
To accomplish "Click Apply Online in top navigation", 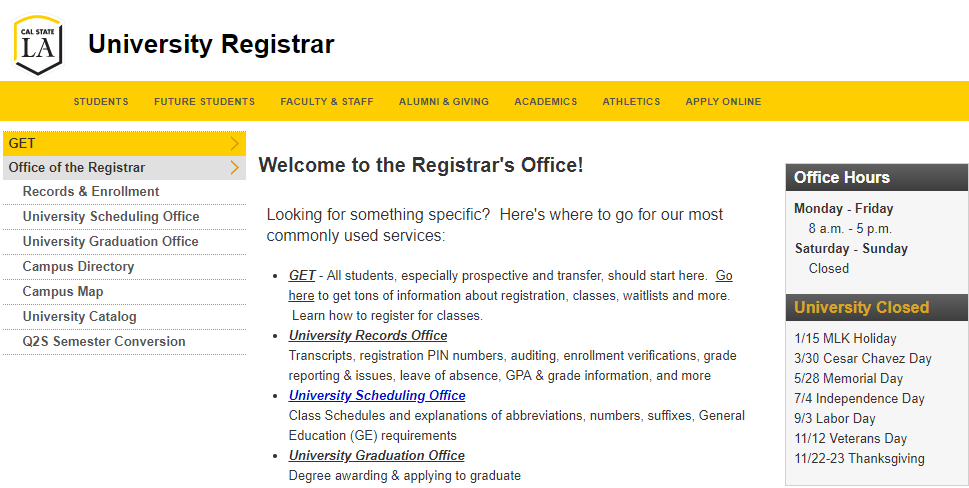I will pyautogui.click(x=723, y=102).
